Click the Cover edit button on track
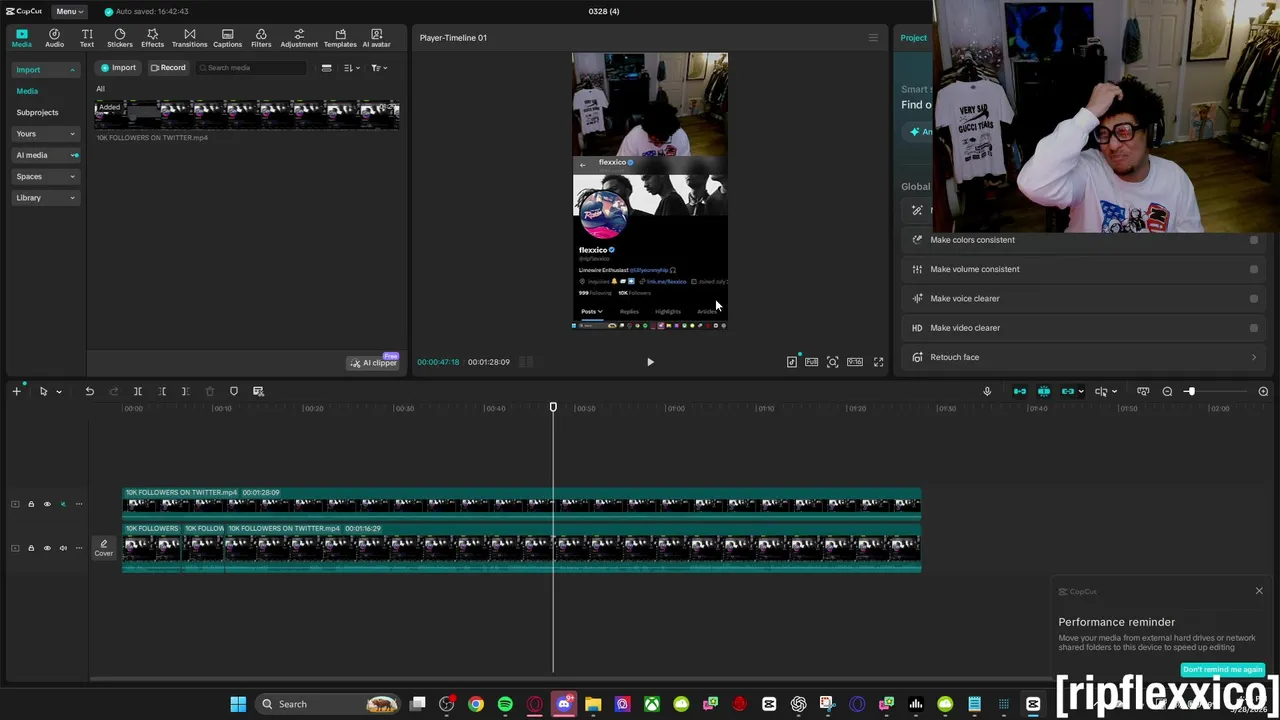This screenshot has width=1280, height=720. [104, 548]
